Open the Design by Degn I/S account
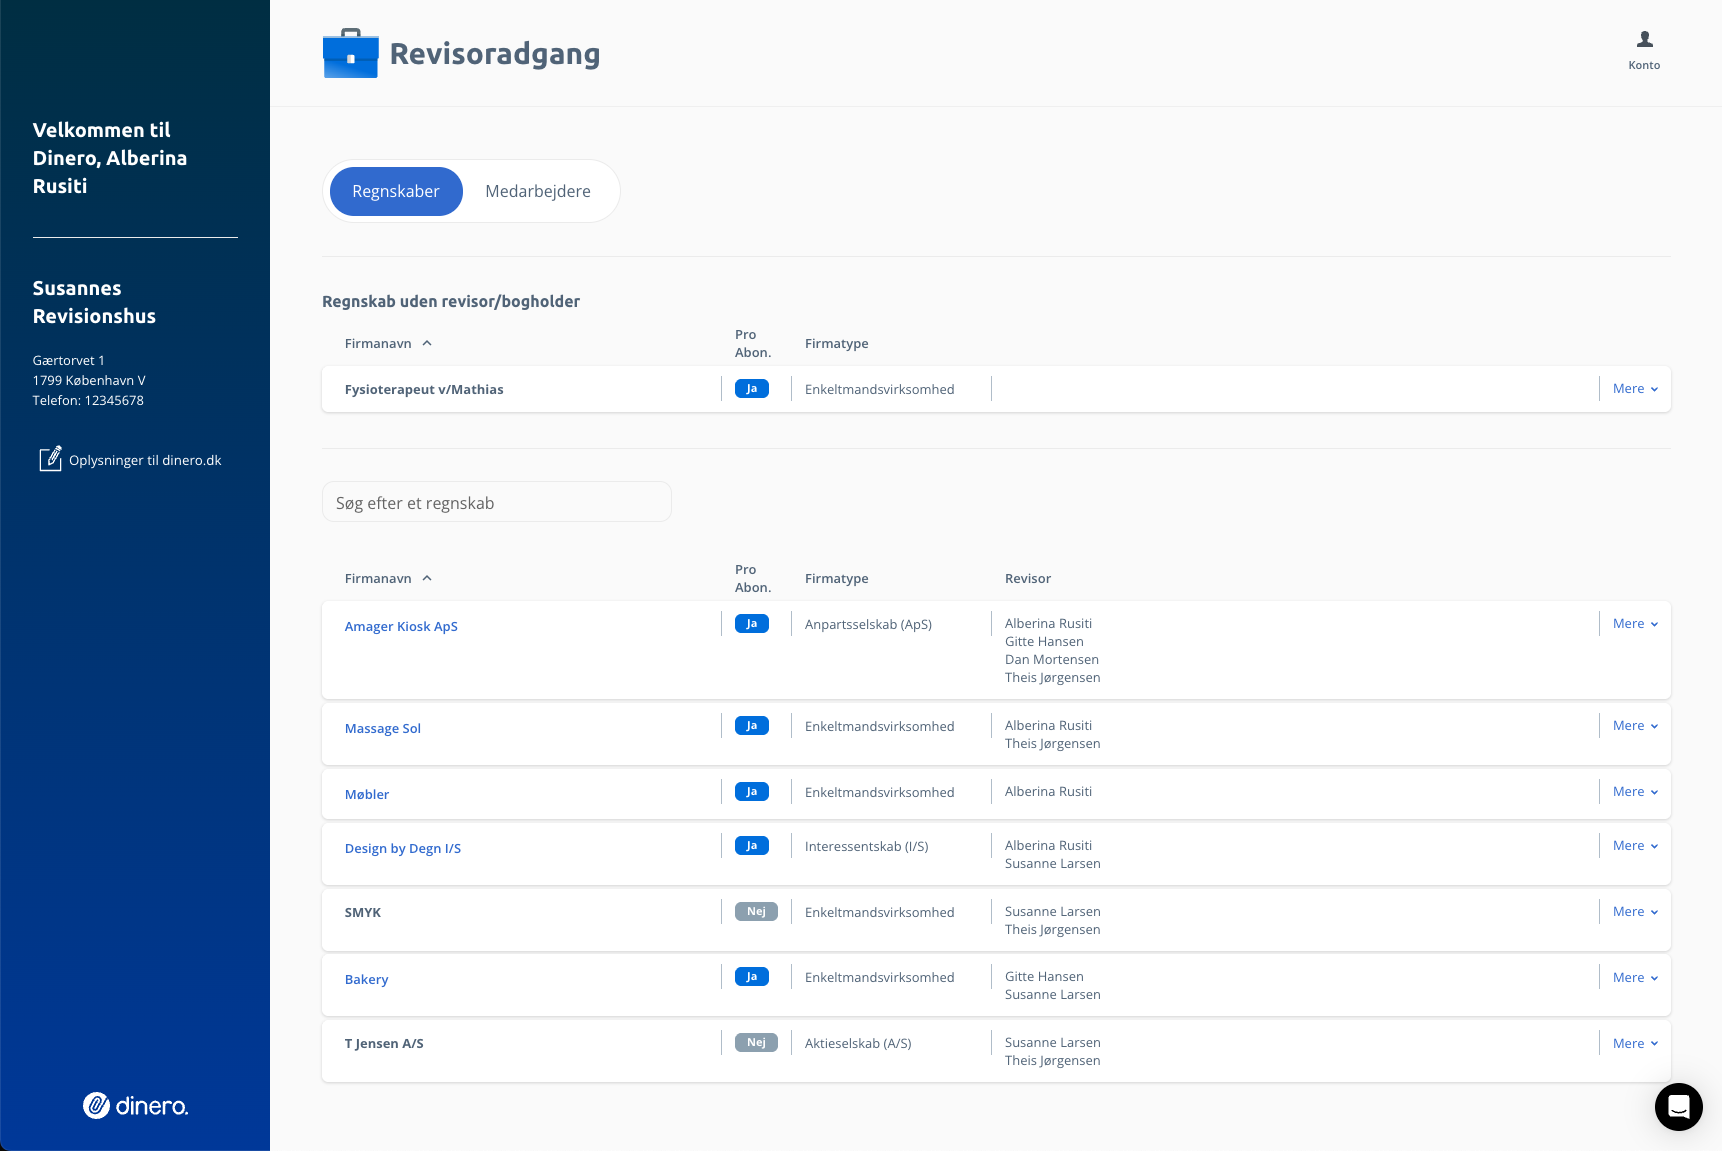 (402, 849)
